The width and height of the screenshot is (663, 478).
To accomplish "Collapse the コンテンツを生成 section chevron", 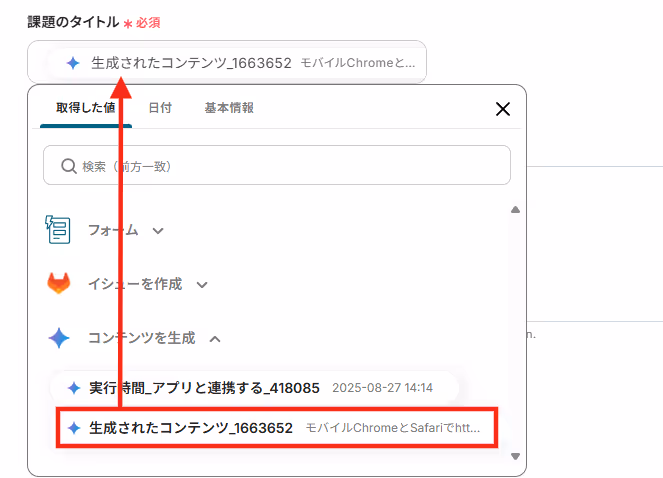I will [x=215, y=339].
